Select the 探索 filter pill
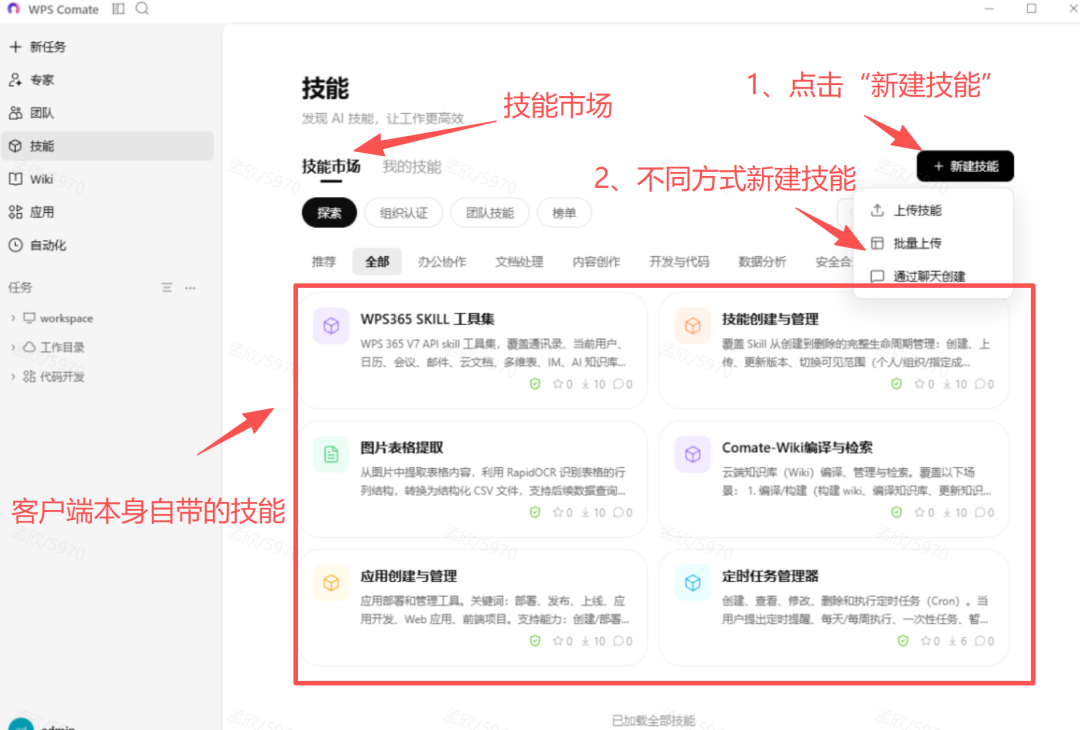The height and width of the screenshot is (730, 1080). pyautogui.click(x=329, y=213)
